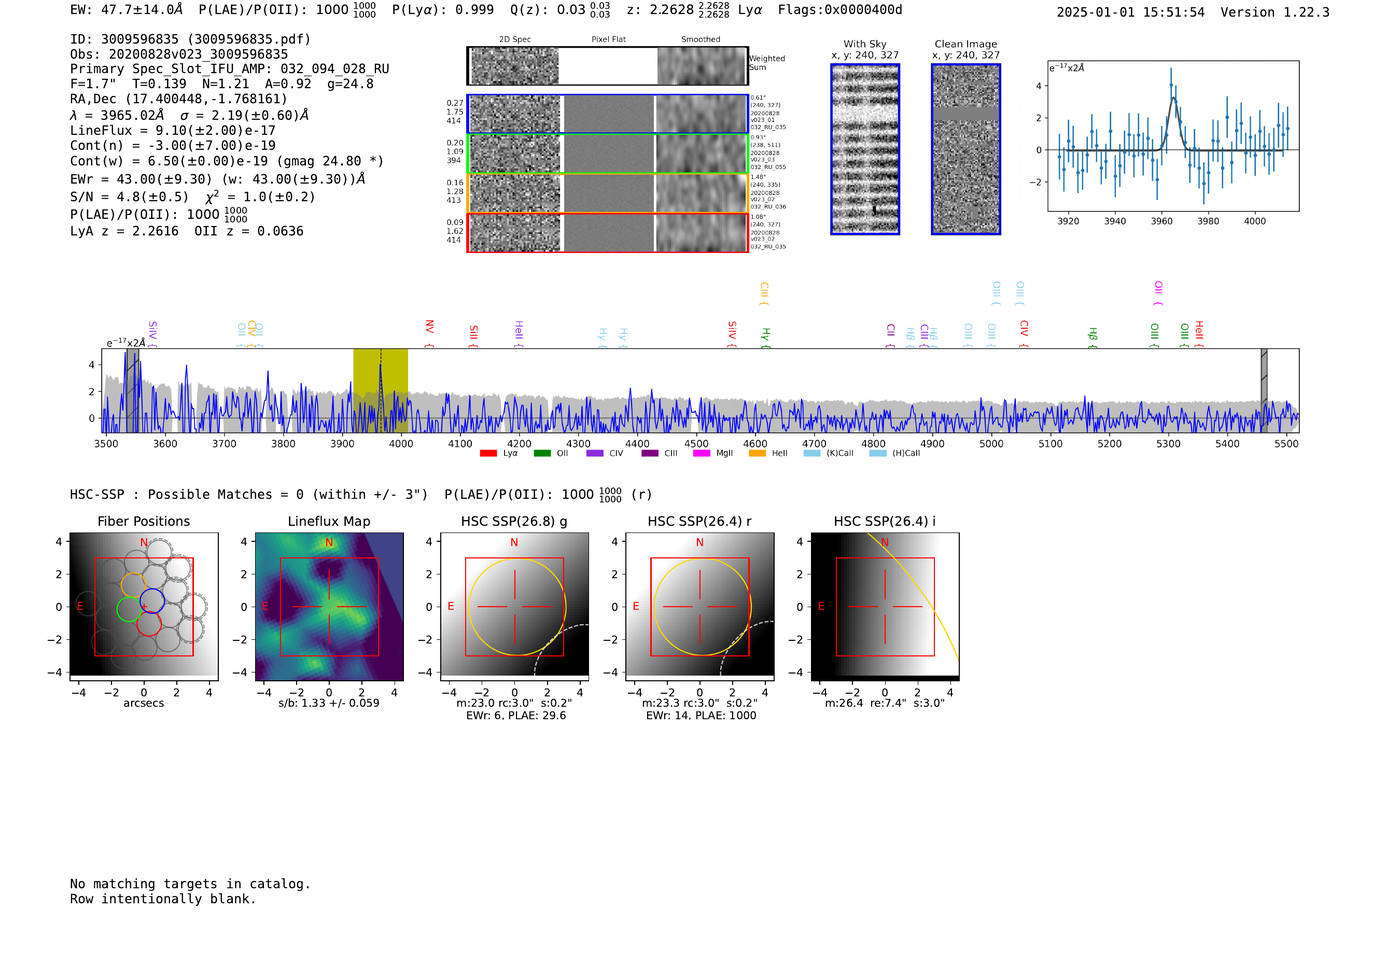Click the Weighted Sum smoothed spectrum panel
This screenshot has width=1400, height=953.
[702, 66]
